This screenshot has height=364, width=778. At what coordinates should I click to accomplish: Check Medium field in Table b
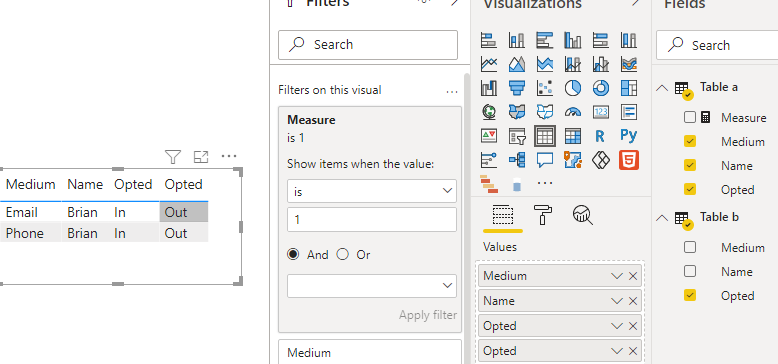pyautogui.click(x=690, y=247)
